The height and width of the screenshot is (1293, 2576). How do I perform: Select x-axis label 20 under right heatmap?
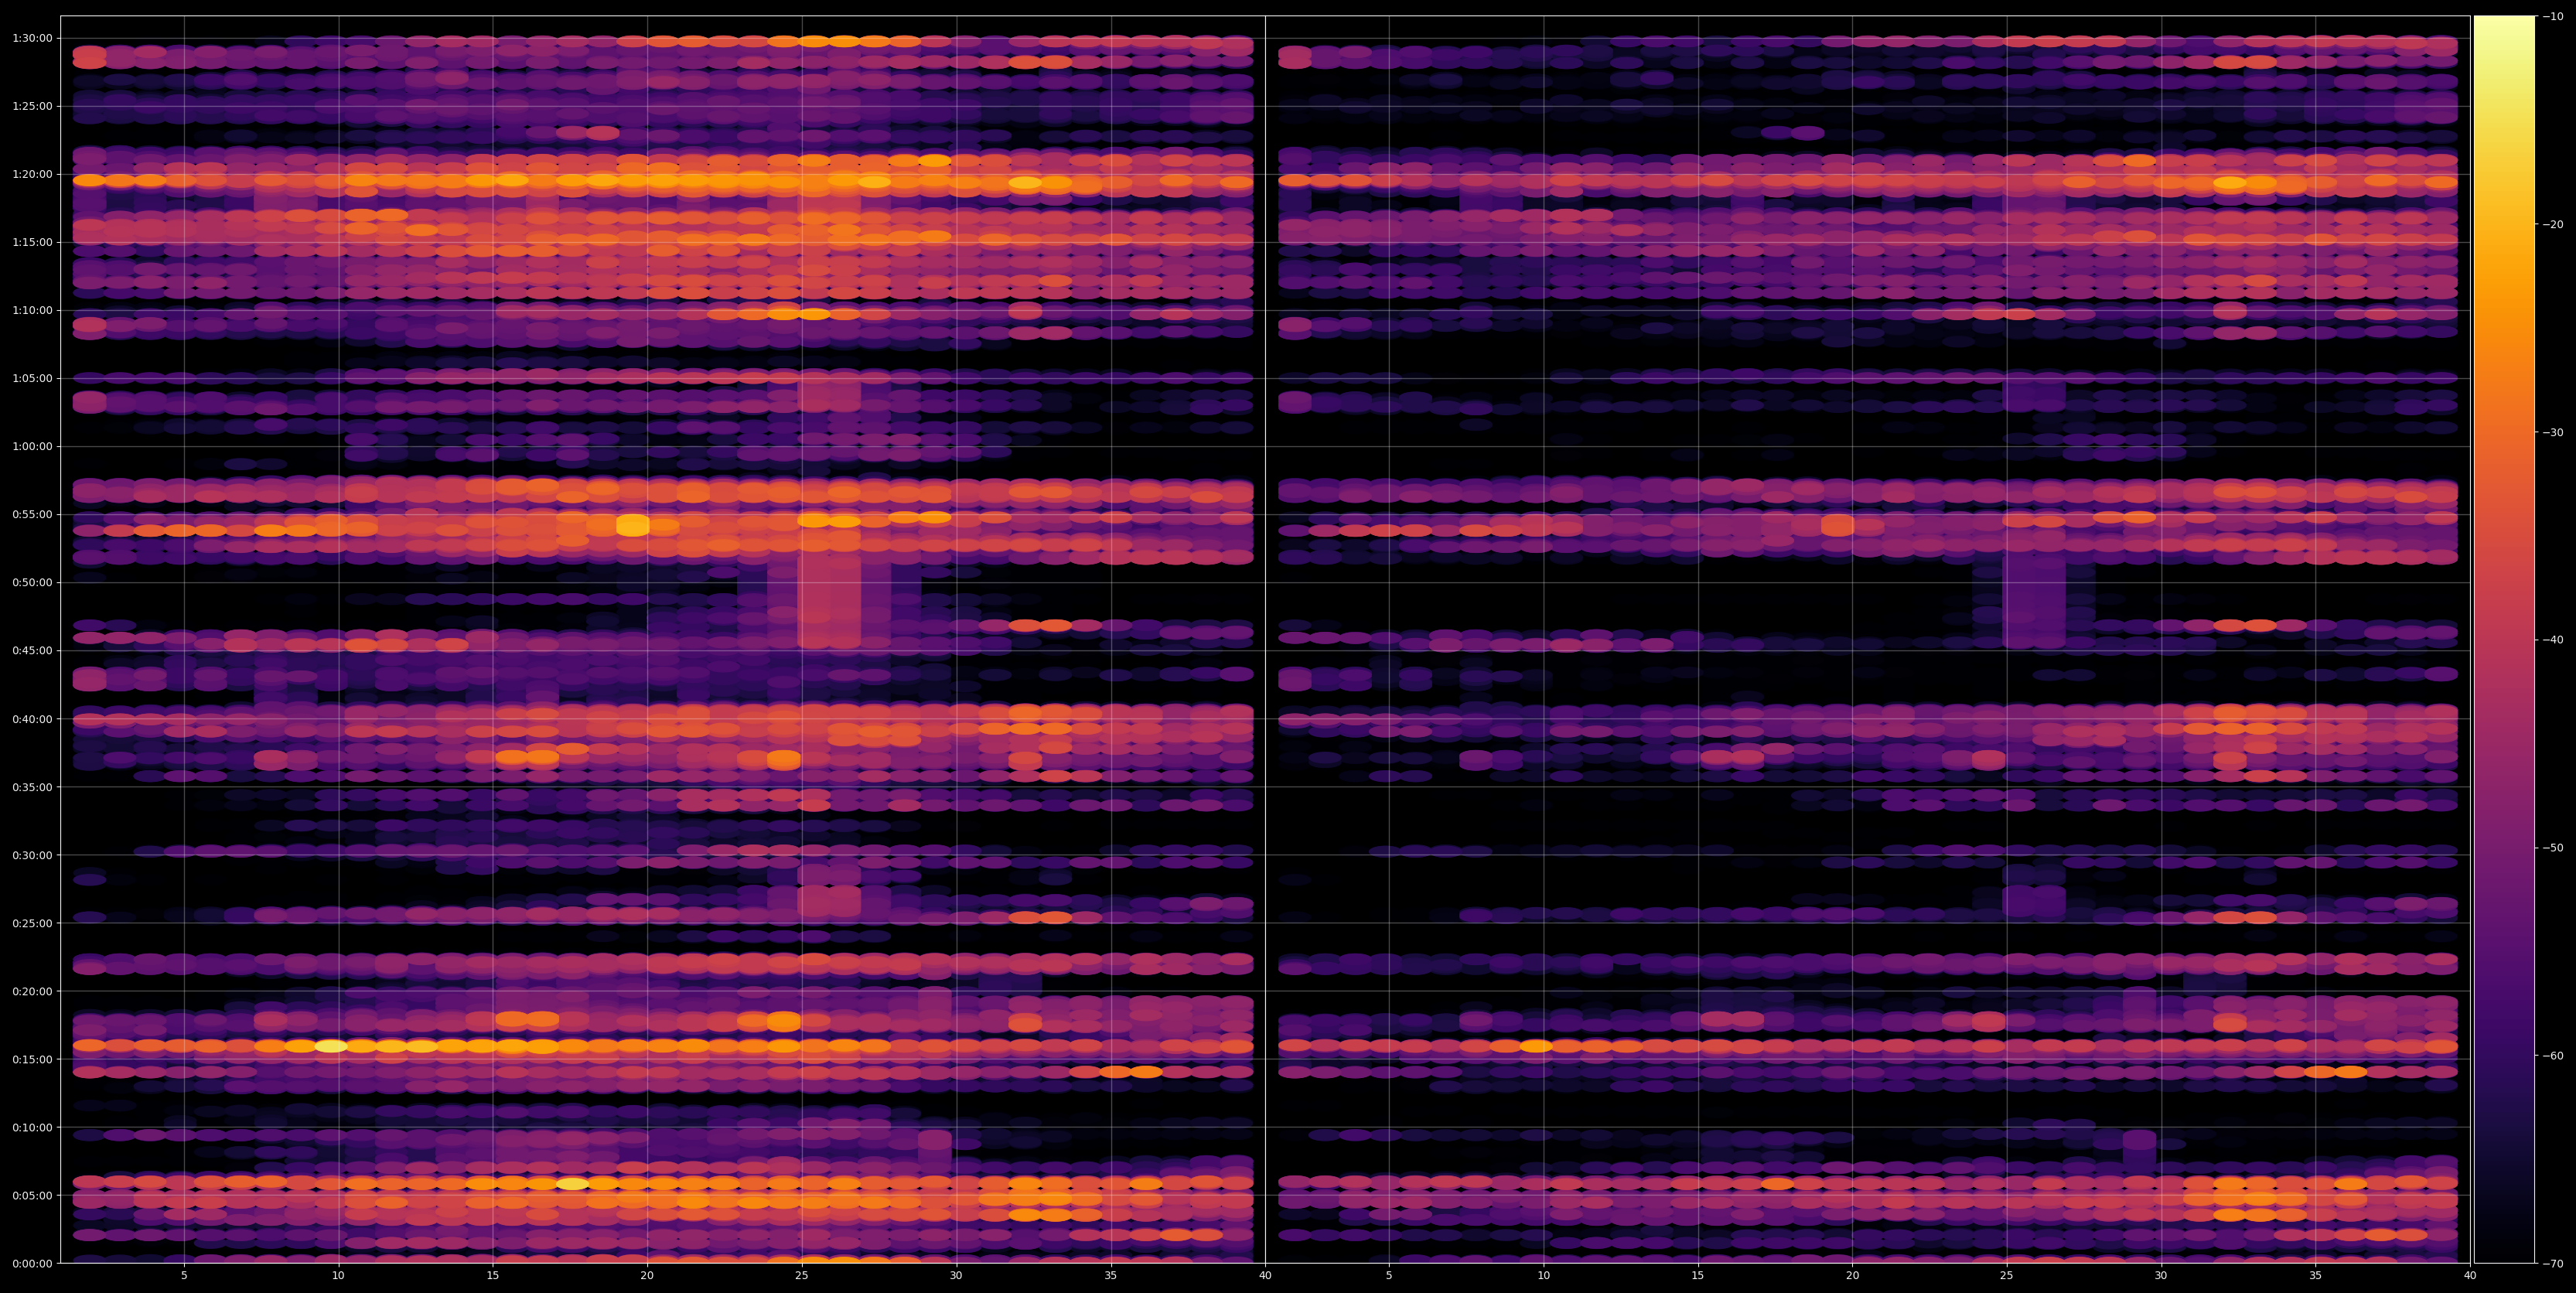(x=1852, y=1276)
